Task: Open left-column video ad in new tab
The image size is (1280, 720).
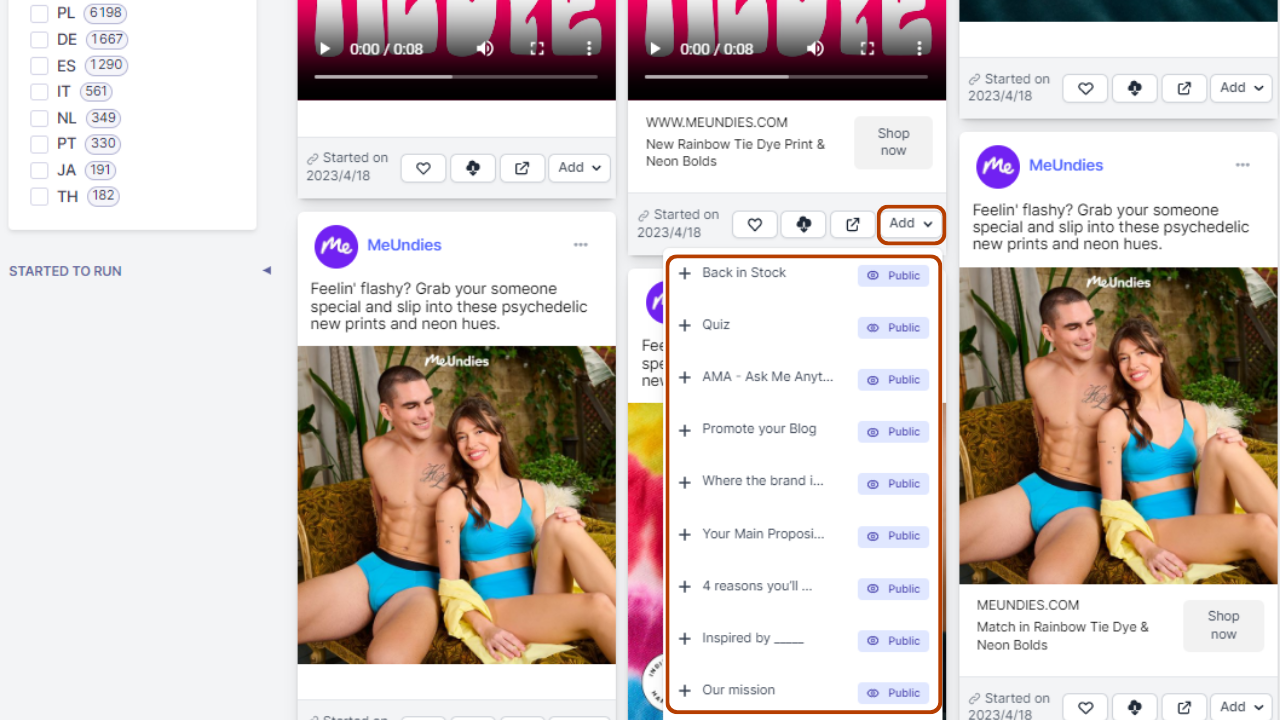Action: tap(522, 168)
